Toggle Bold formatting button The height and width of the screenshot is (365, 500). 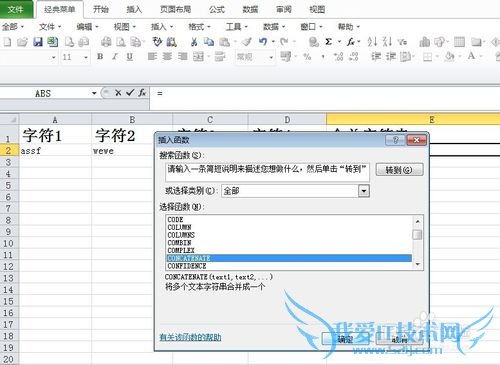coord(100,57)
